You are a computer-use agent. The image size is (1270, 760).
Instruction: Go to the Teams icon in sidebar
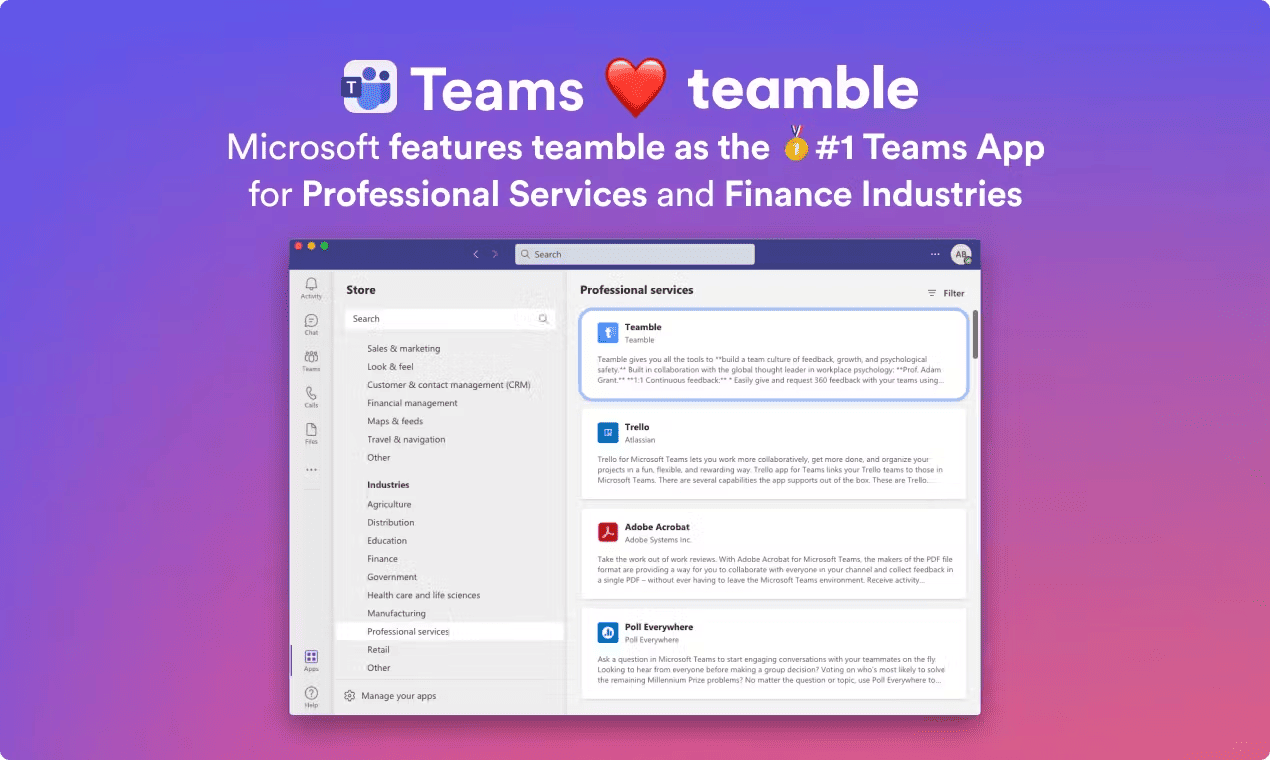311,360
